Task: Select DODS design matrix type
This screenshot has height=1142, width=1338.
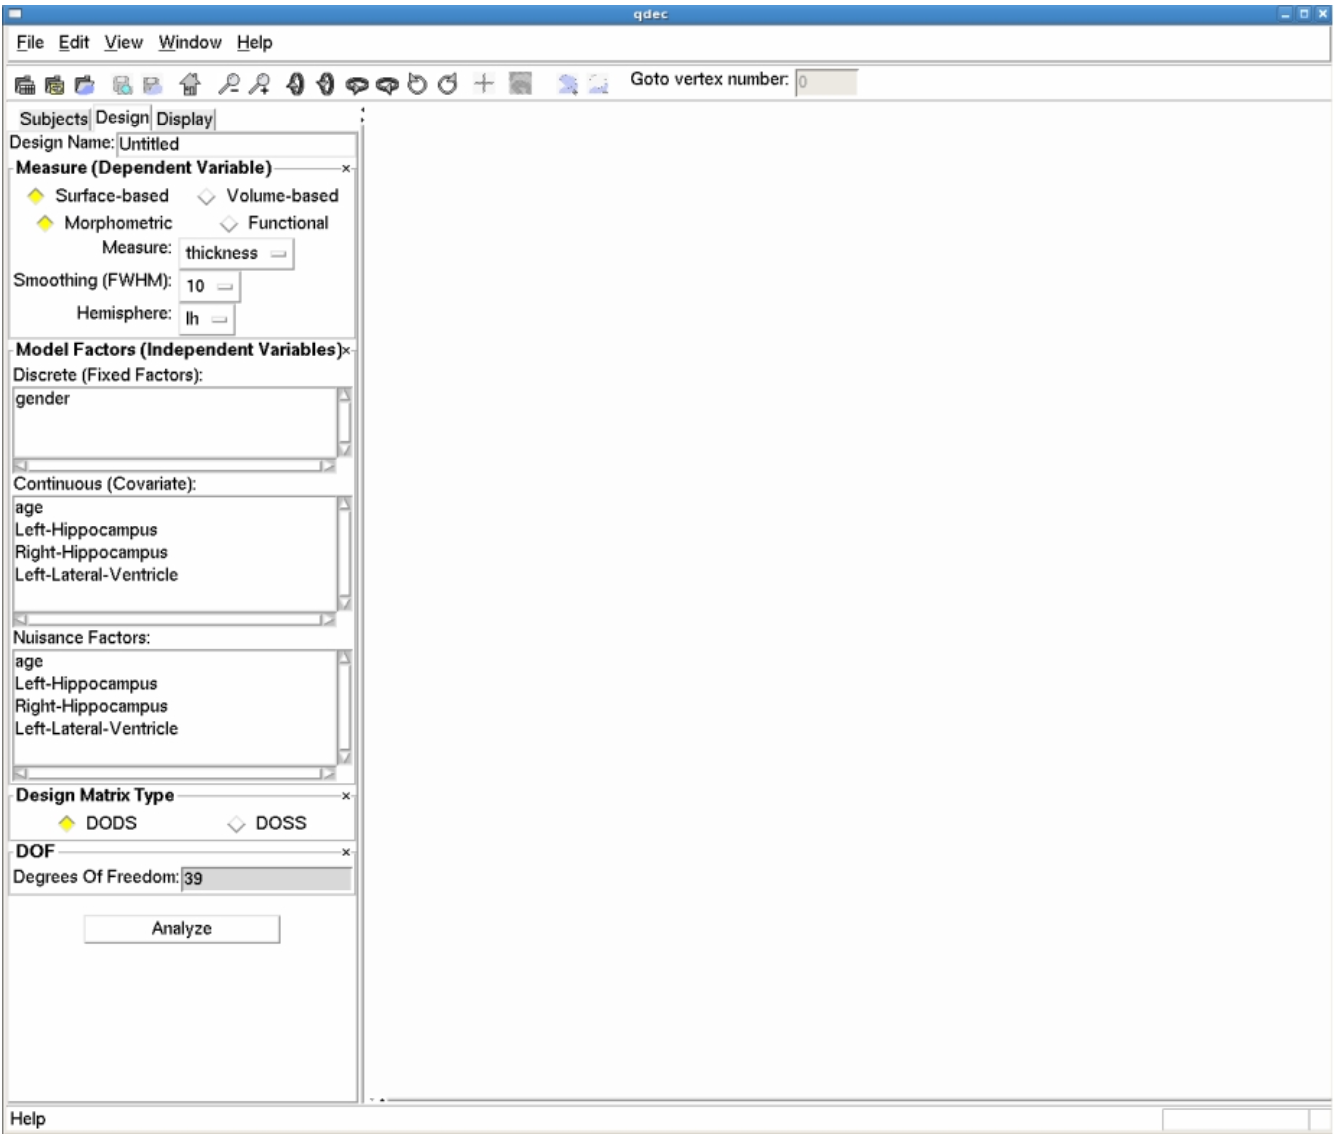Action: [x=97, y=823]
